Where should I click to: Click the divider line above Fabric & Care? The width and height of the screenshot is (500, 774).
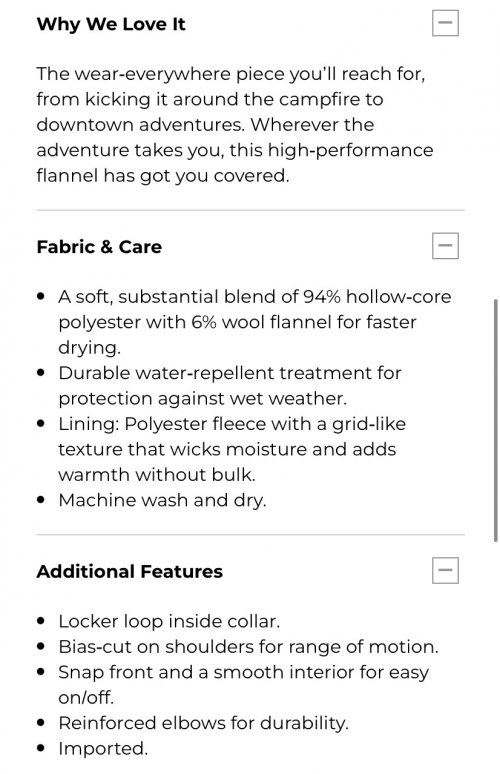[250, 210]
